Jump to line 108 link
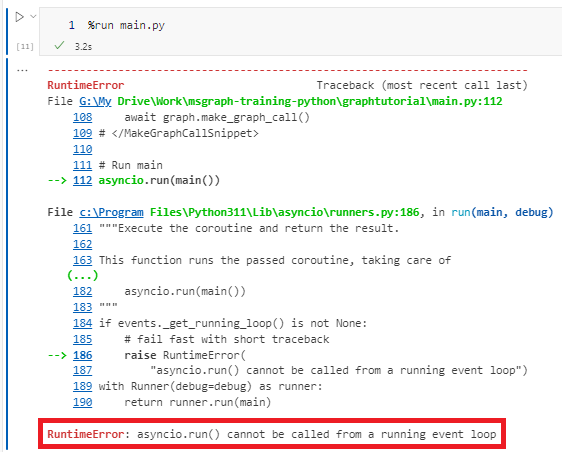The height and width of the screenshot is (452, 562). coord(83,118)
